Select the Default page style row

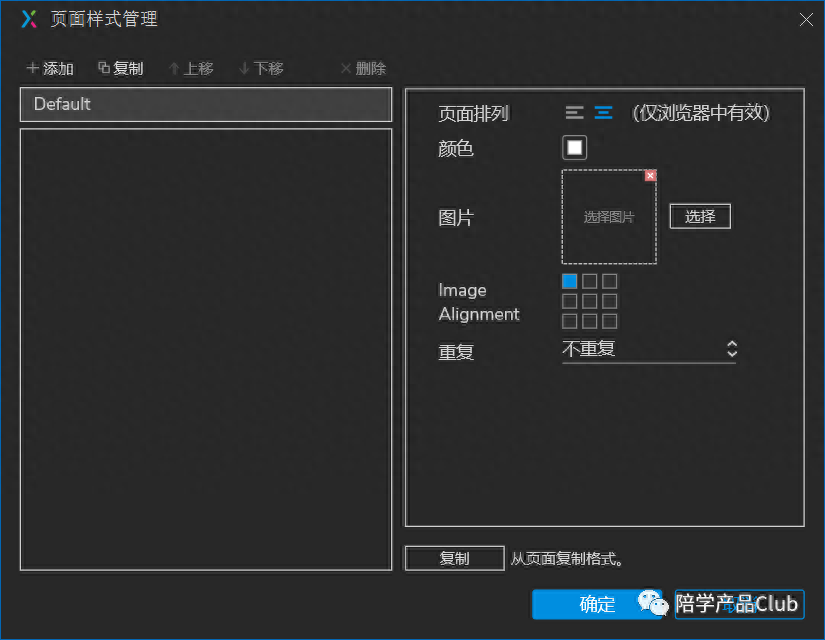(x=206, y=104)
